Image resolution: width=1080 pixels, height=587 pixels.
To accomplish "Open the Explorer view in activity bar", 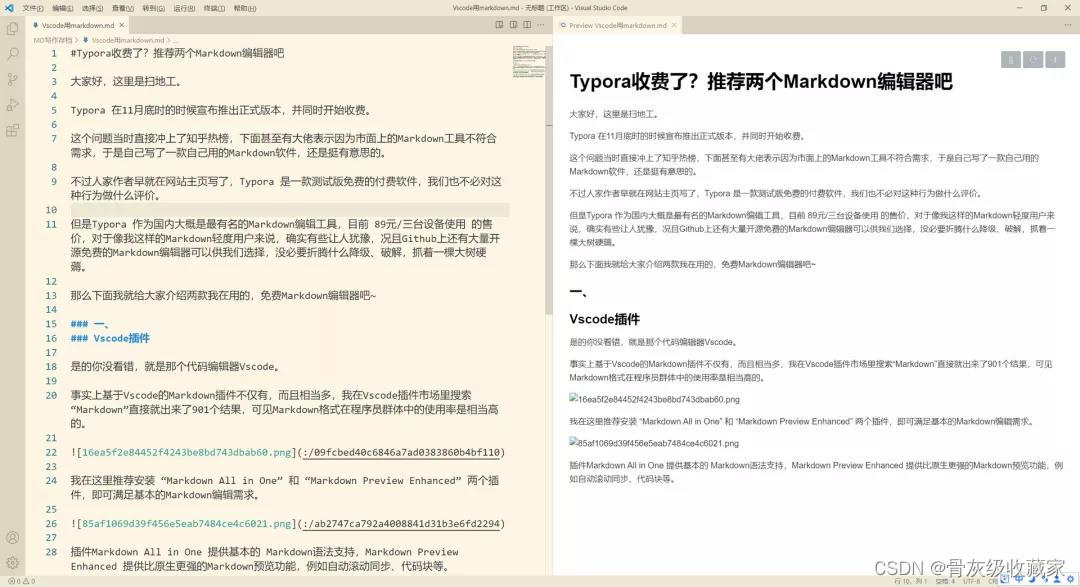I will pos(12,29).
